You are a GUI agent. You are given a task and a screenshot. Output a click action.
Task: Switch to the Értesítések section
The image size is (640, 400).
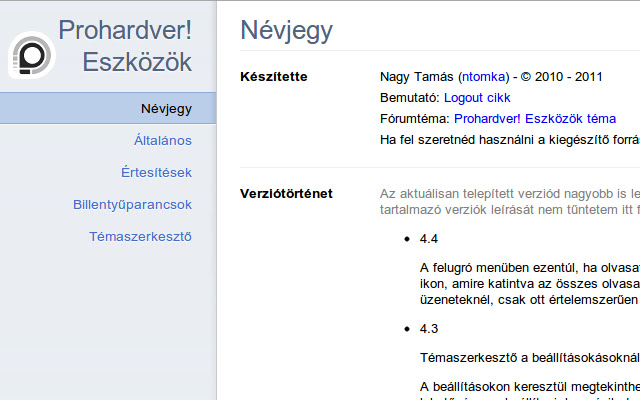[156, 172]
